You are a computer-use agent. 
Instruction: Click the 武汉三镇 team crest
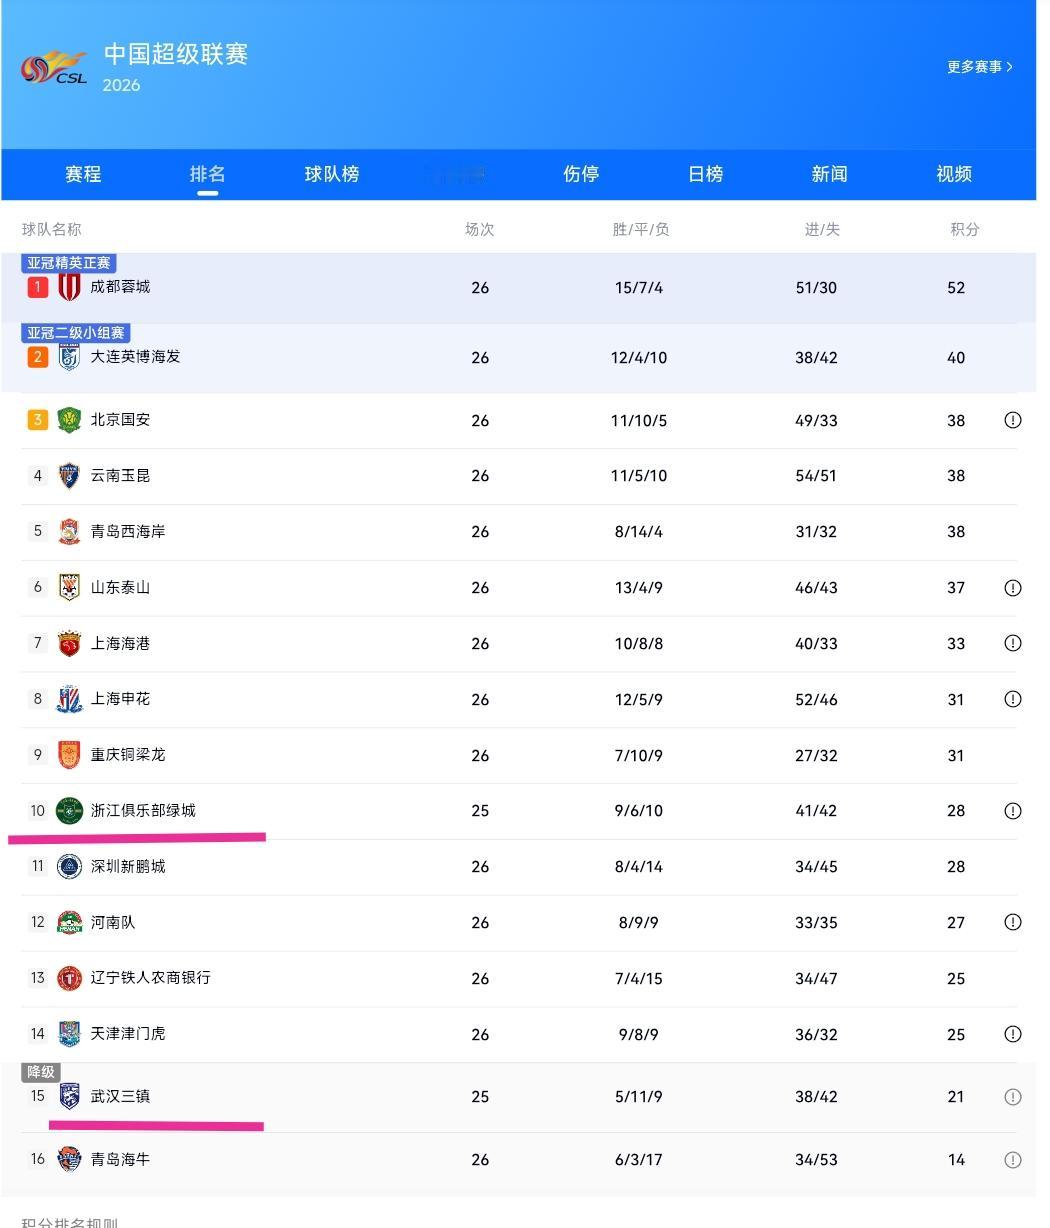69,1097
